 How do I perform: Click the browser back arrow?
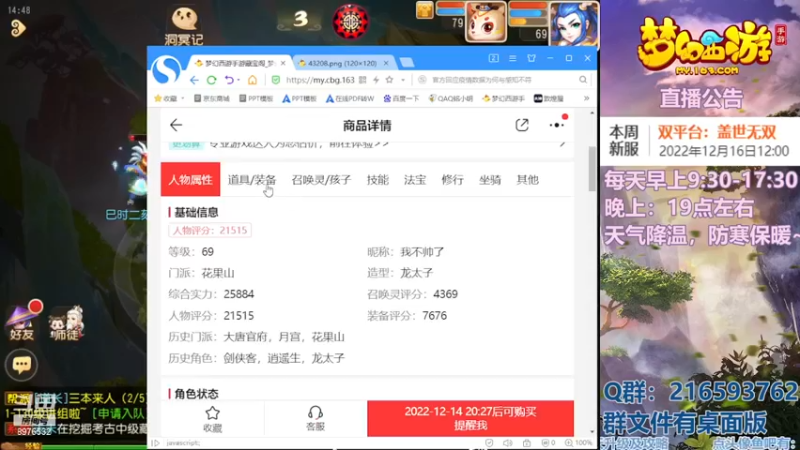point(194,80)
